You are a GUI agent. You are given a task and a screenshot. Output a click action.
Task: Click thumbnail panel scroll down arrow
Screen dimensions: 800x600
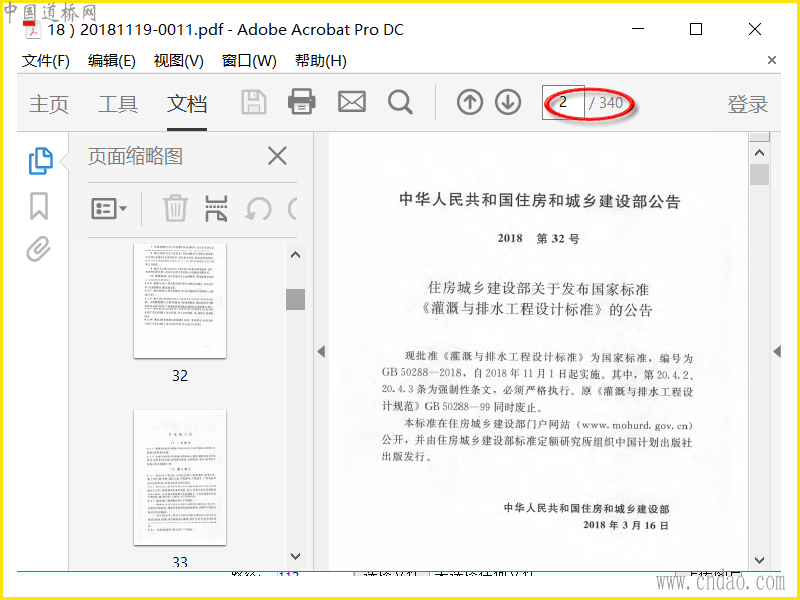tap(295, 556)
